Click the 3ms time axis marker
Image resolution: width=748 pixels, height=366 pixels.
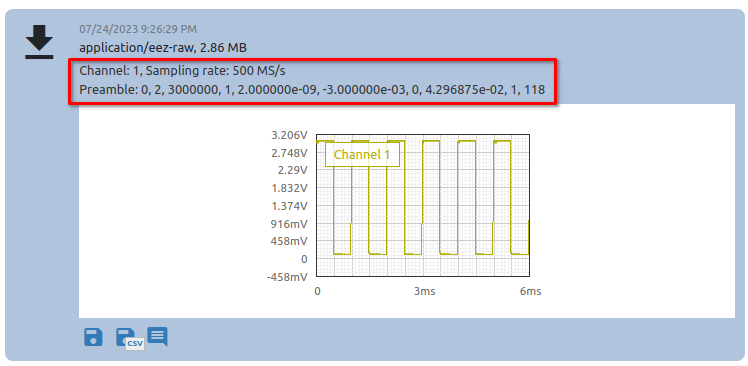[x=425, y=292]
